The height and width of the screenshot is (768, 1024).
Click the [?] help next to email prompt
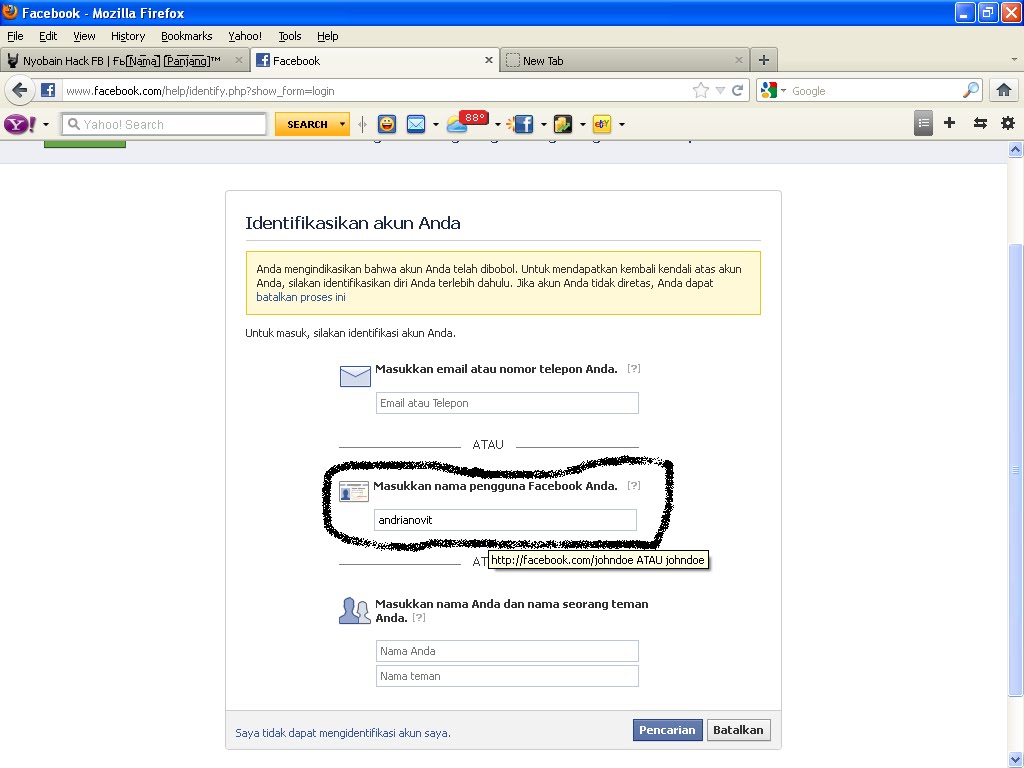[x=633, y=368]
